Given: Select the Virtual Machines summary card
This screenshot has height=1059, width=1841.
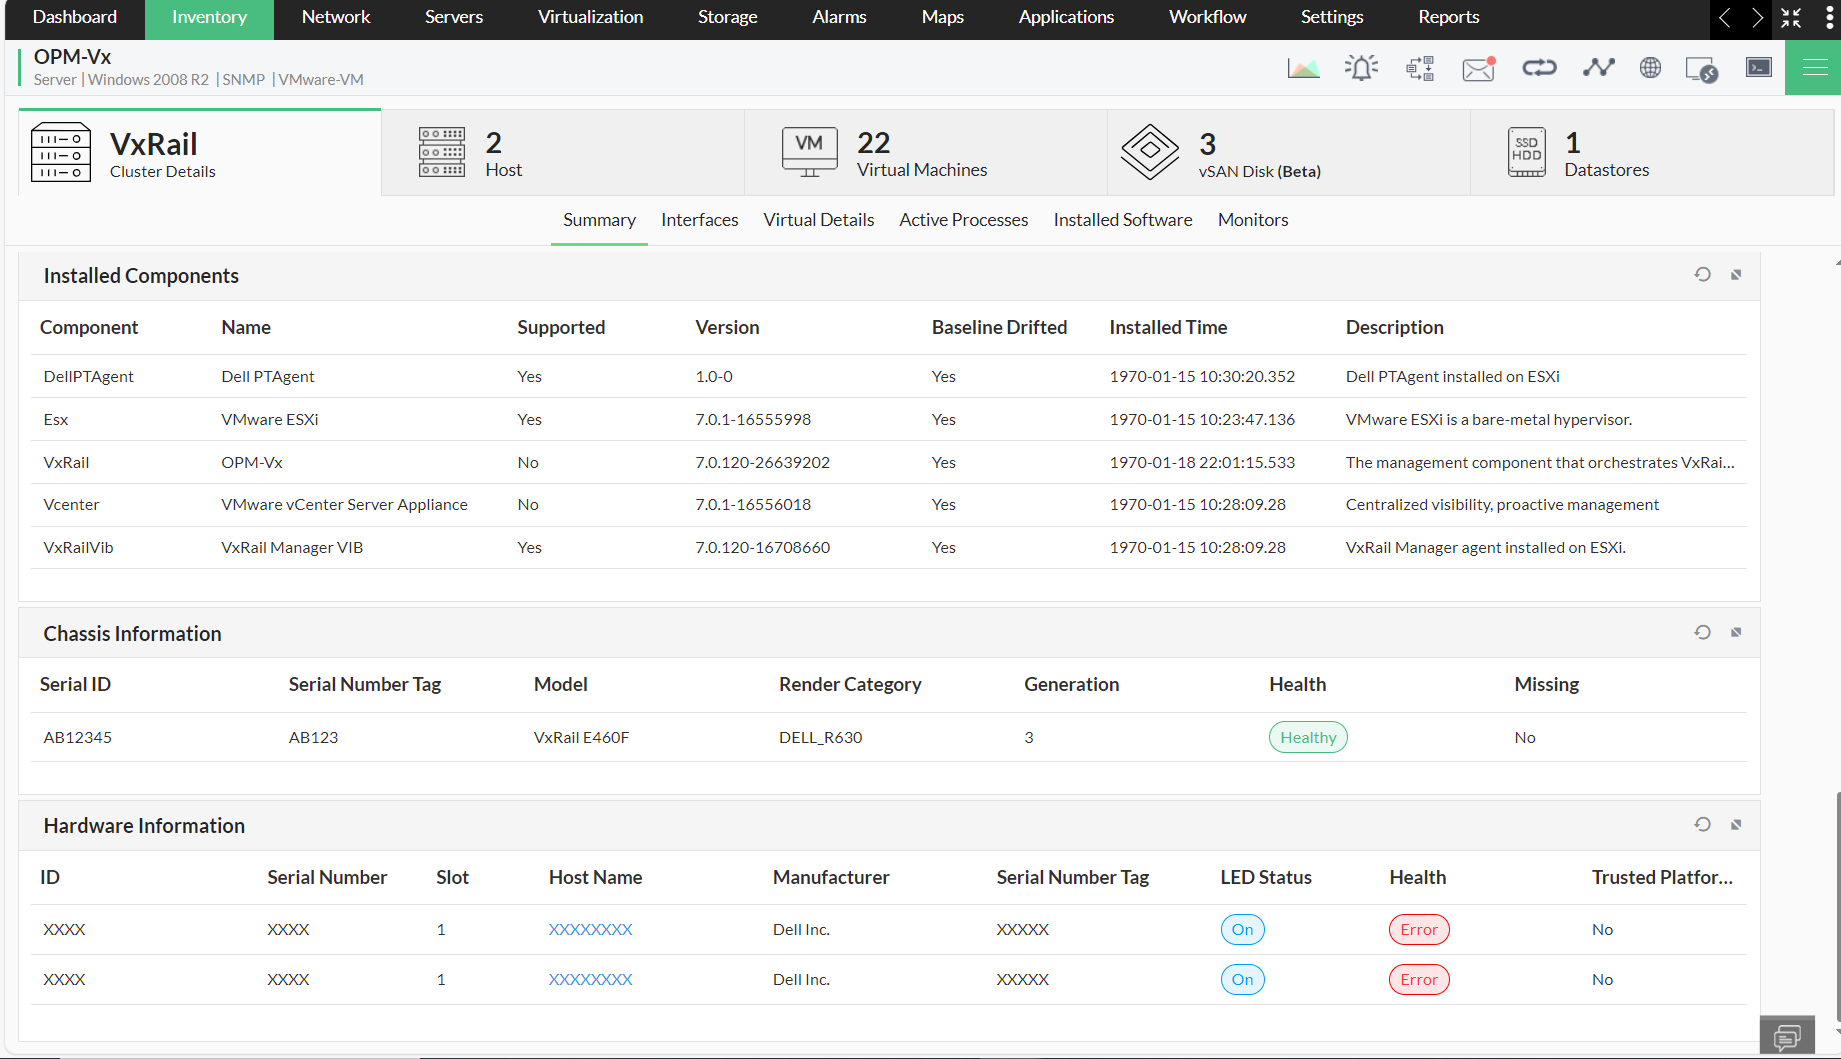Looking at the screenshot, I should (922, 153).
